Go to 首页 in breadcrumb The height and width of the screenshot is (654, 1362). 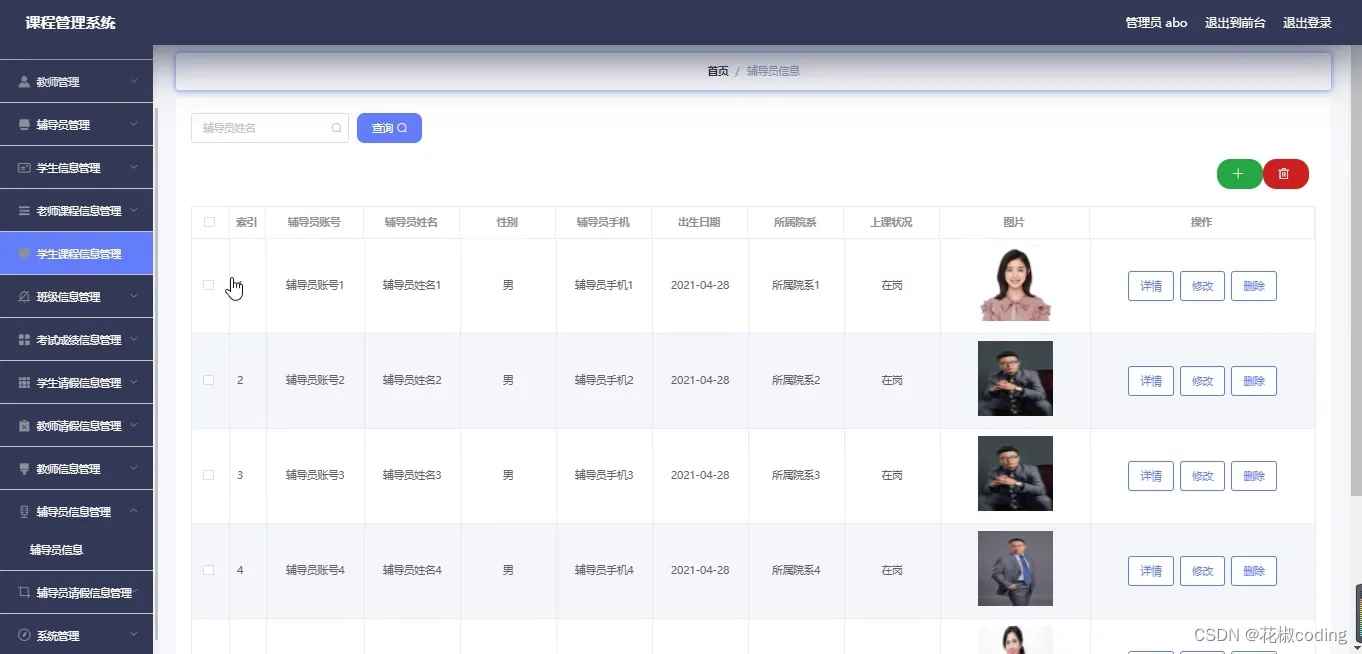[718, 71]
